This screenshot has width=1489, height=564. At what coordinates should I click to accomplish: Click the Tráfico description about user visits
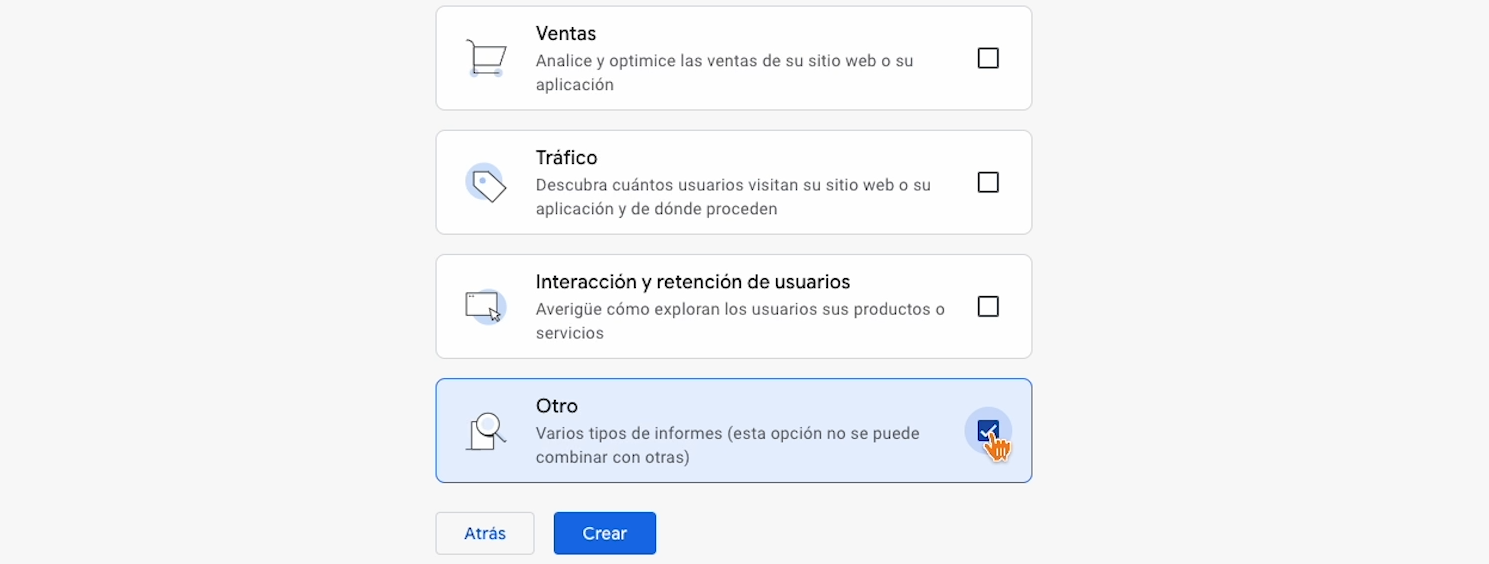click(732, 197)
